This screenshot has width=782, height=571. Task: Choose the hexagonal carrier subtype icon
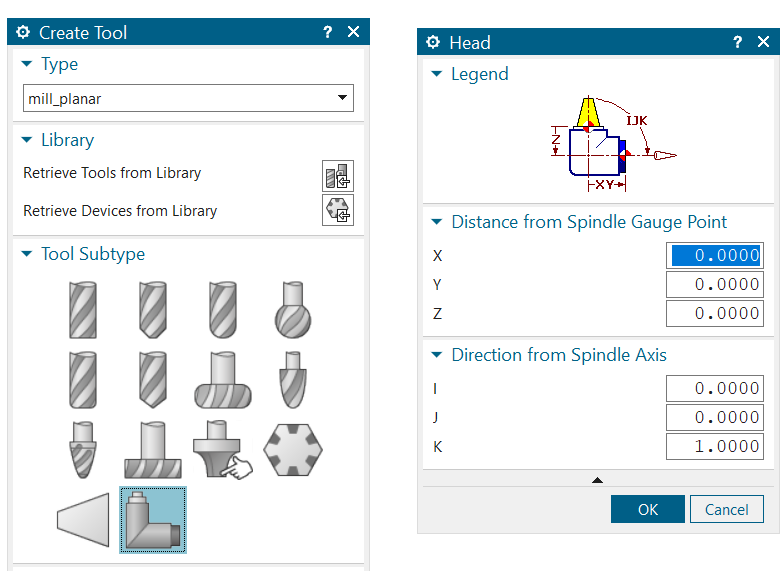292,450
